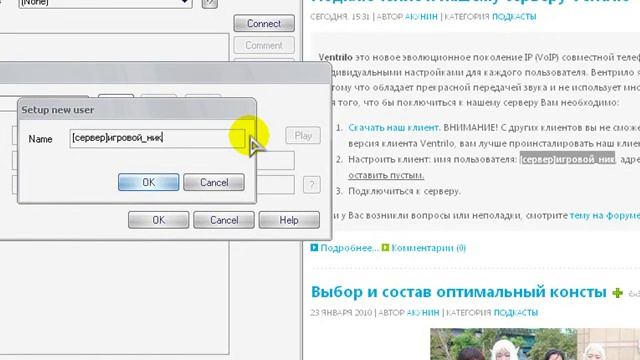Click the question mark button beside the field
The height and width of the screenshot is (360, 640).
(311, 184)
